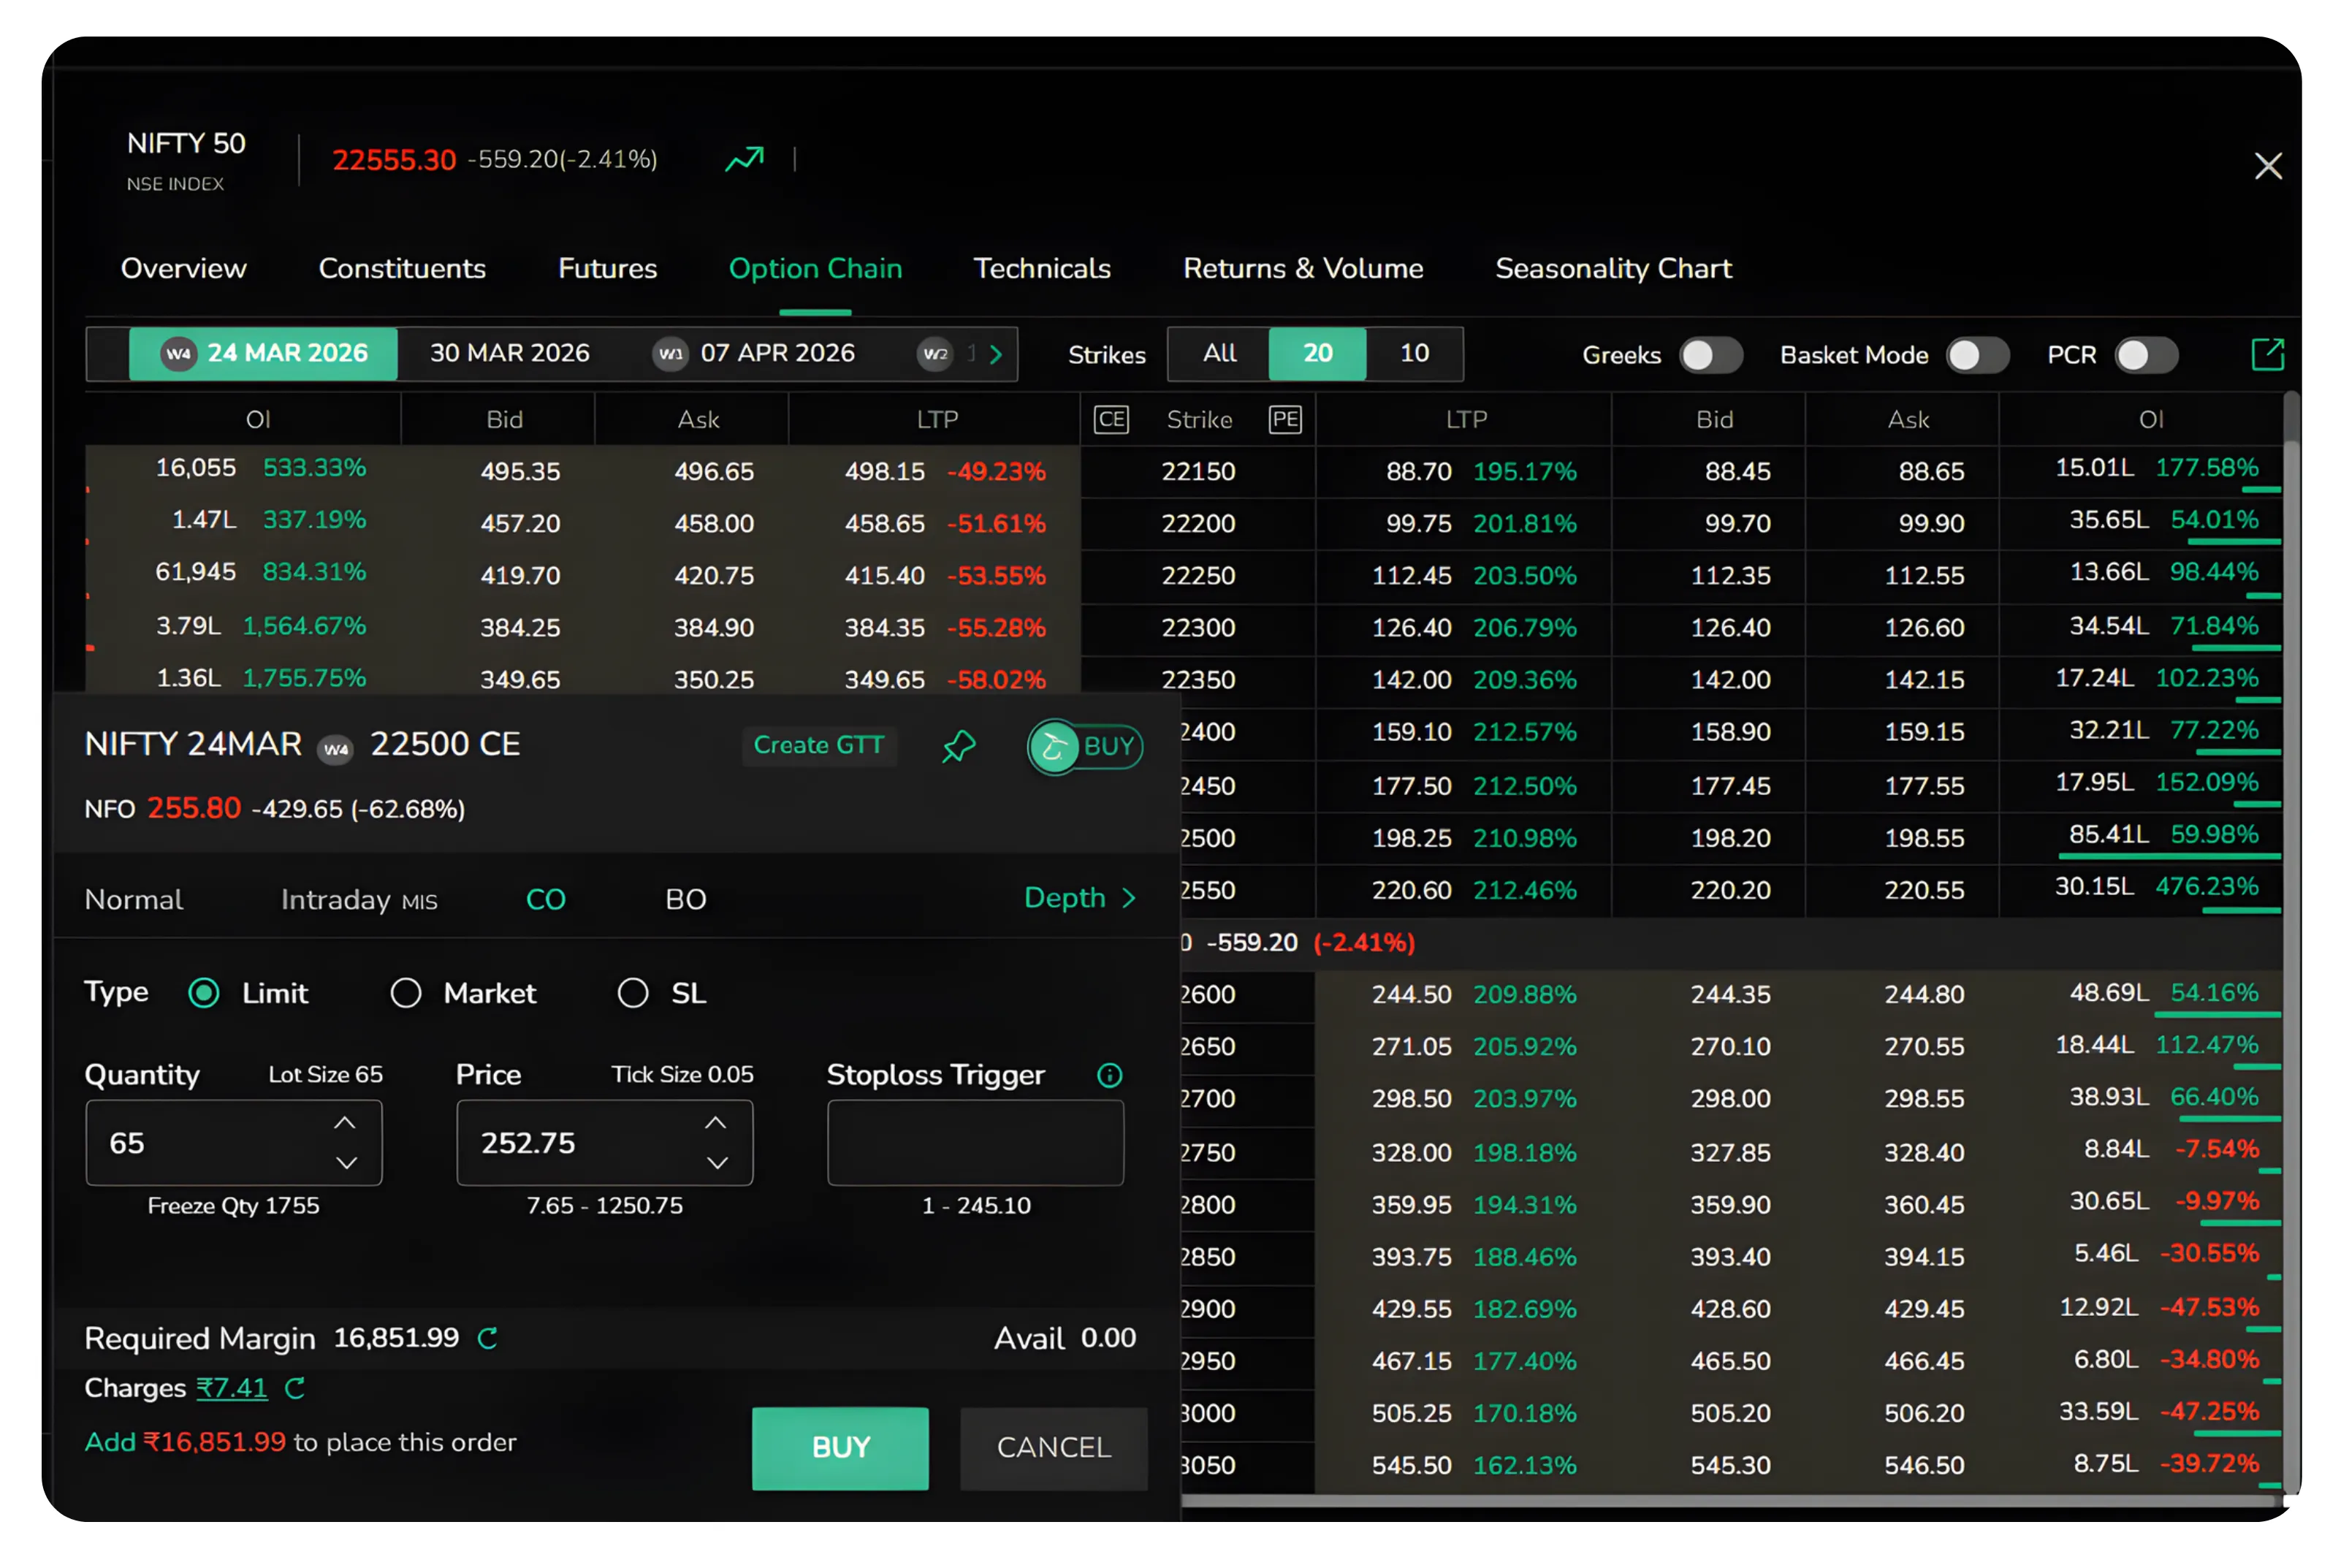Select the Intraday MIS order tab
Screen dimensions: 2330x1568
358,898
